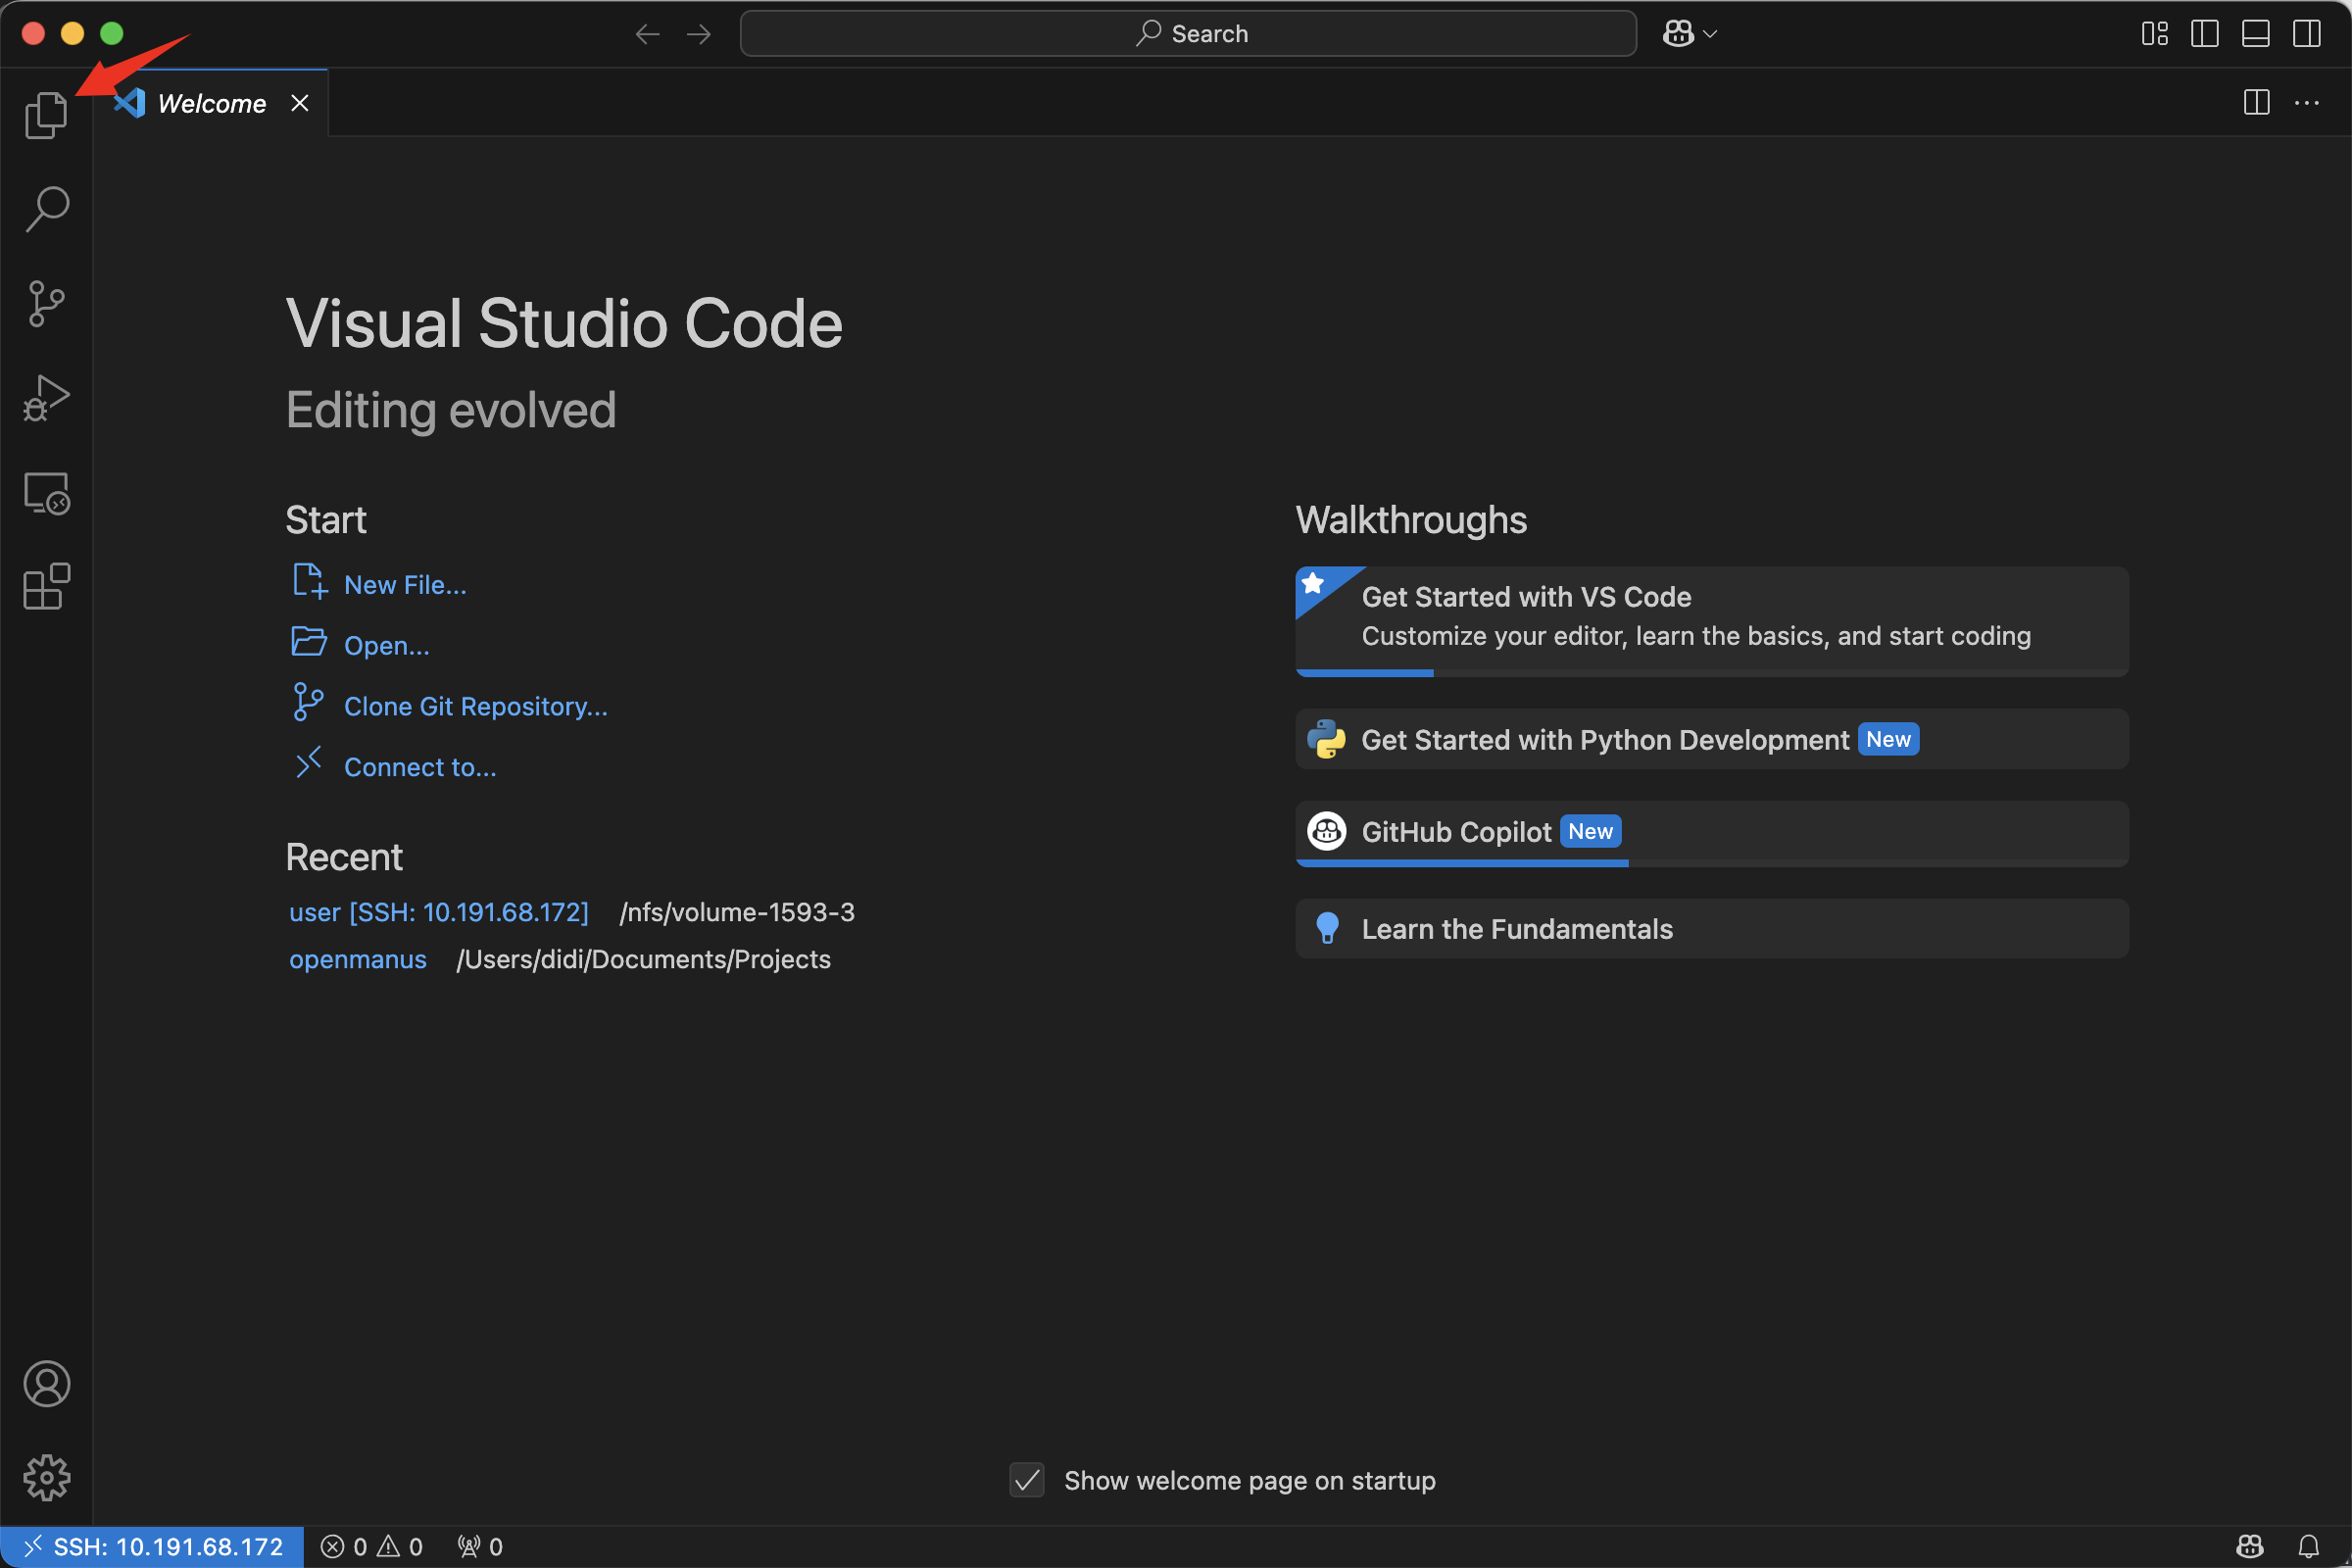Open the Explorer view in activity bar

pyautogui.click(x=46, y=115)
